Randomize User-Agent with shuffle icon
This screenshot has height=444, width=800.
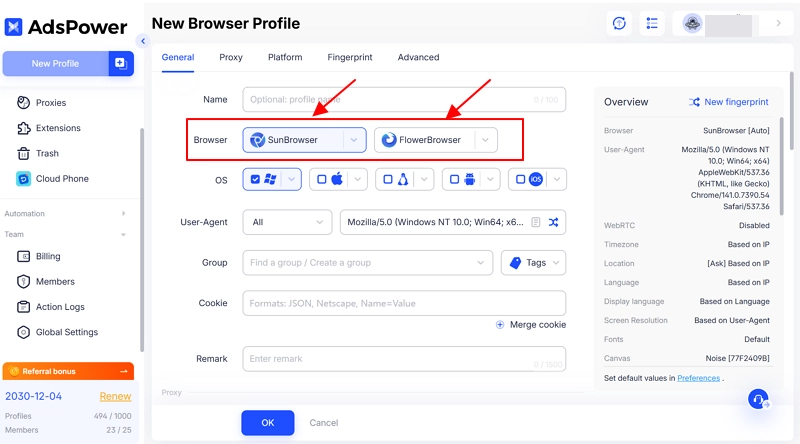click(x=554, y=222)
